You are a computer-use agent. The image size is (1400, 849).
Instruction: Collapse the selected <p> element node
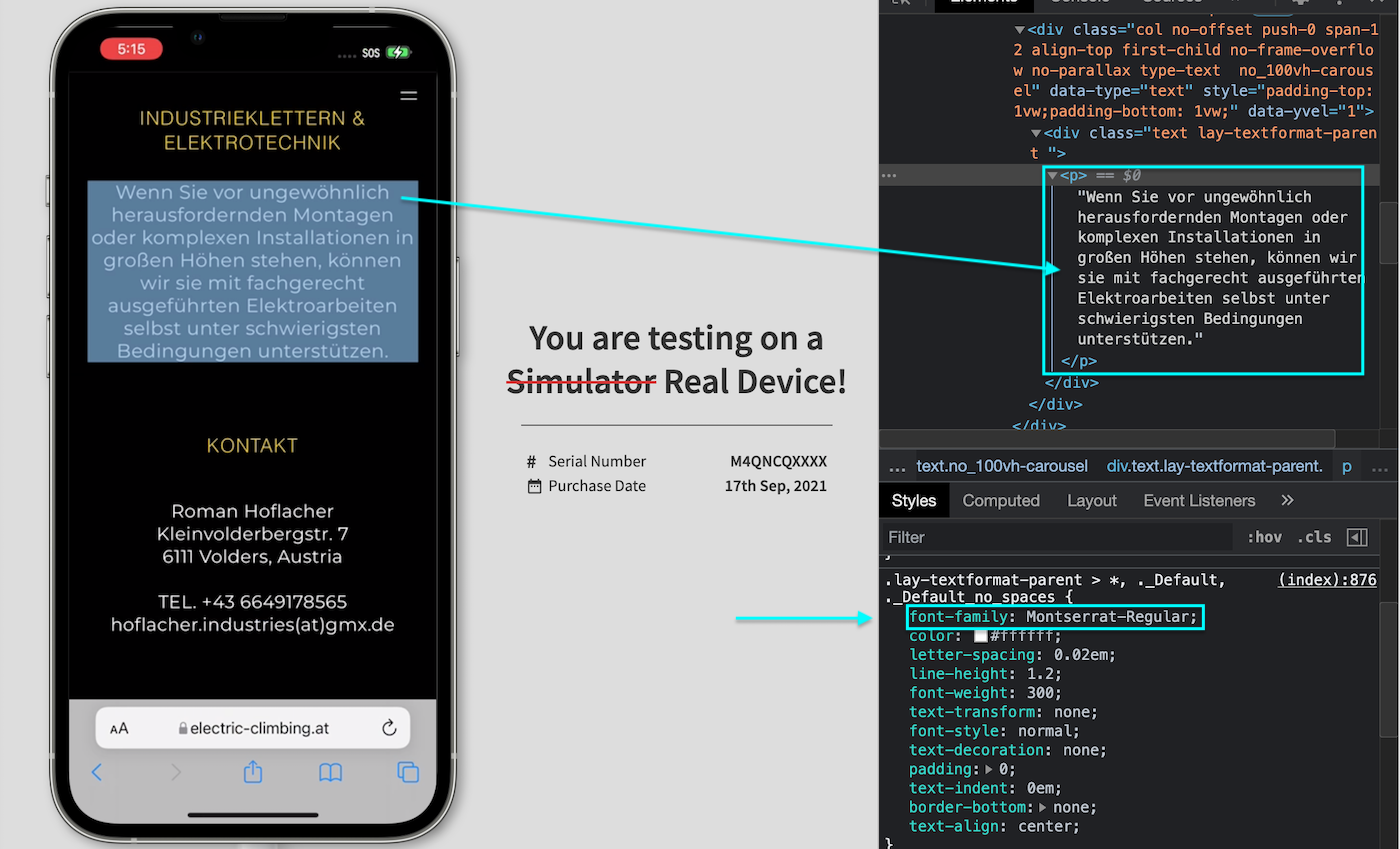(1053, 176)
